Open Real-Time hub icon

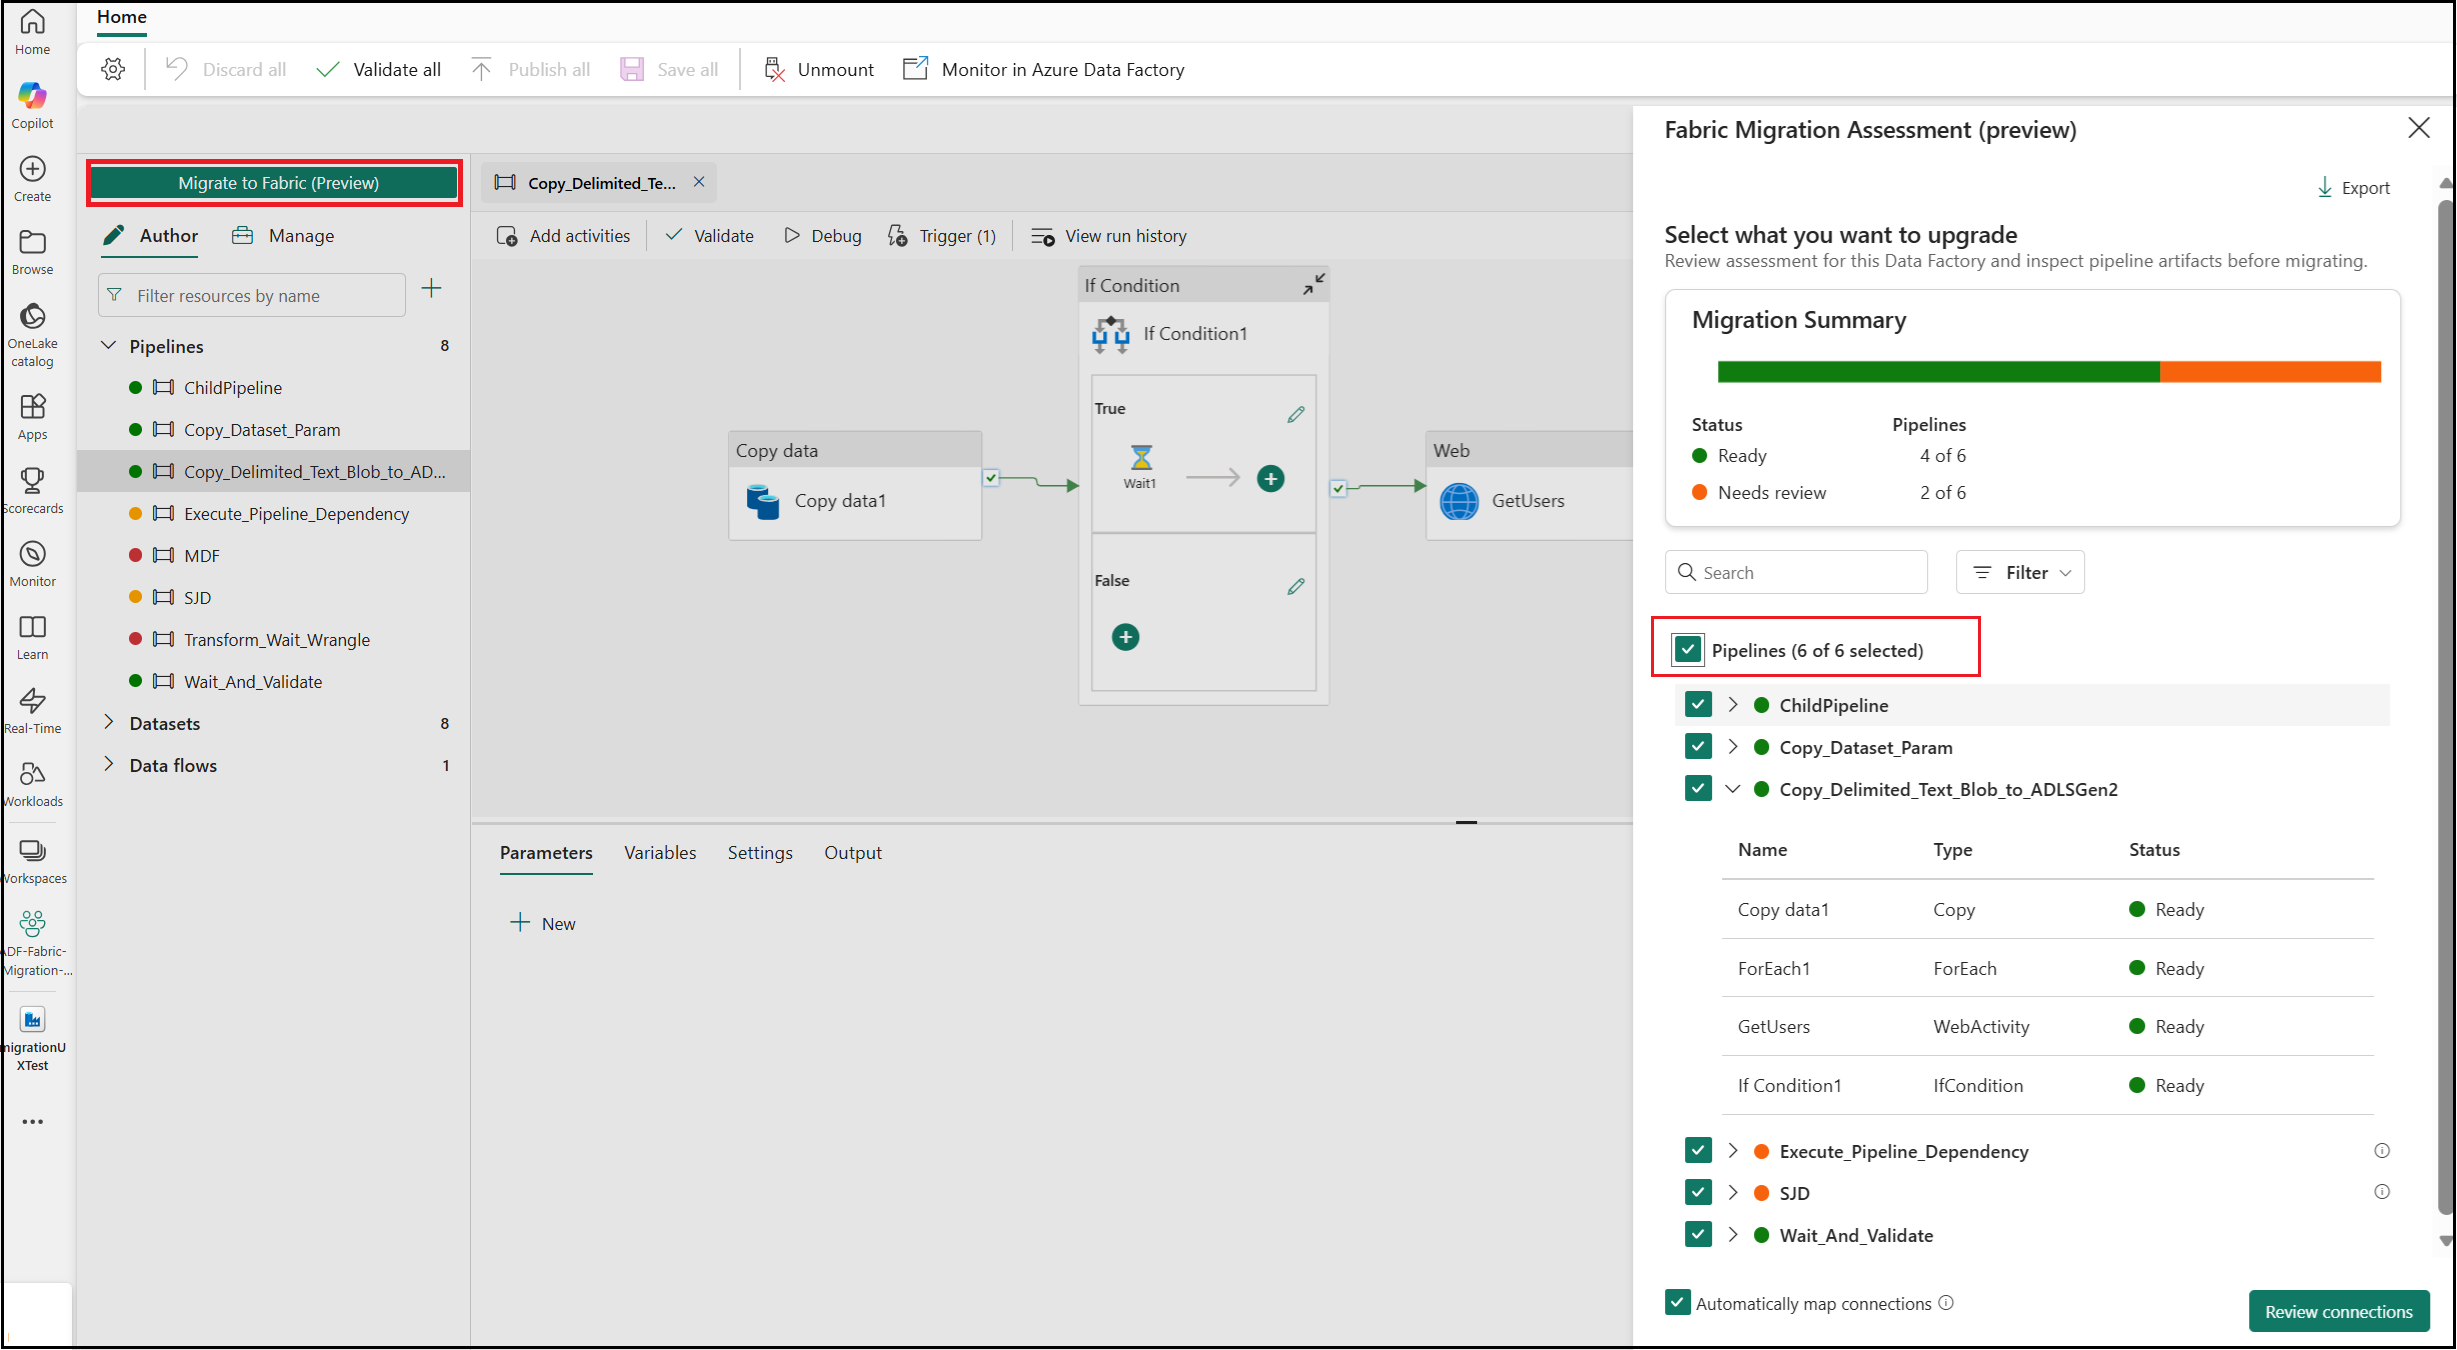32,700
